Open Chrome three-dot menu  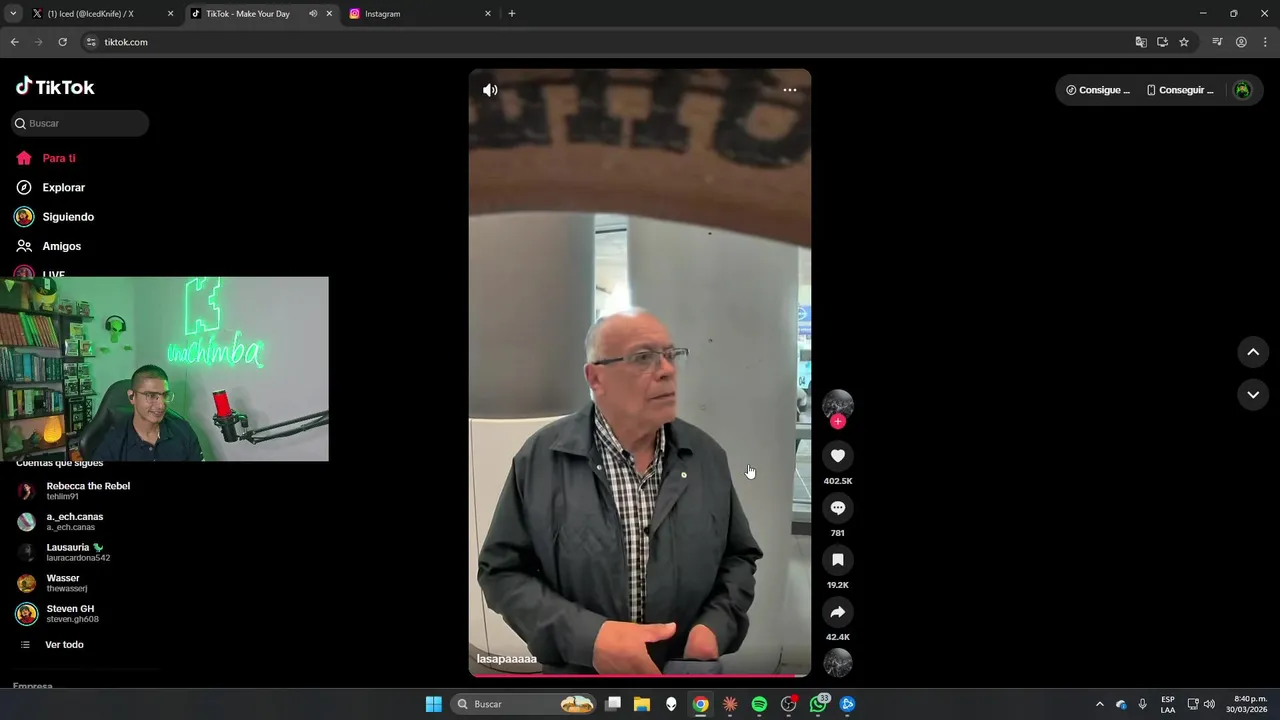coord(1266,42)
